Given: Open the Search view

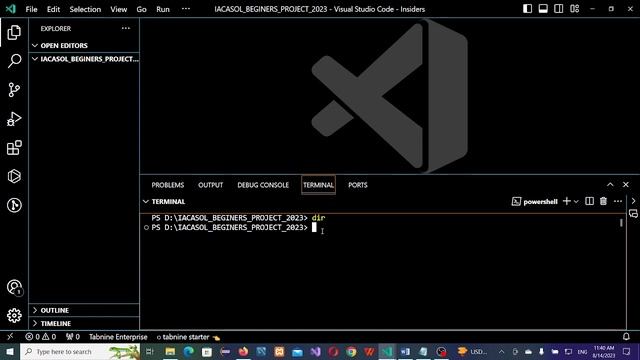Looking at the screenshot, I should coord(14,61).
